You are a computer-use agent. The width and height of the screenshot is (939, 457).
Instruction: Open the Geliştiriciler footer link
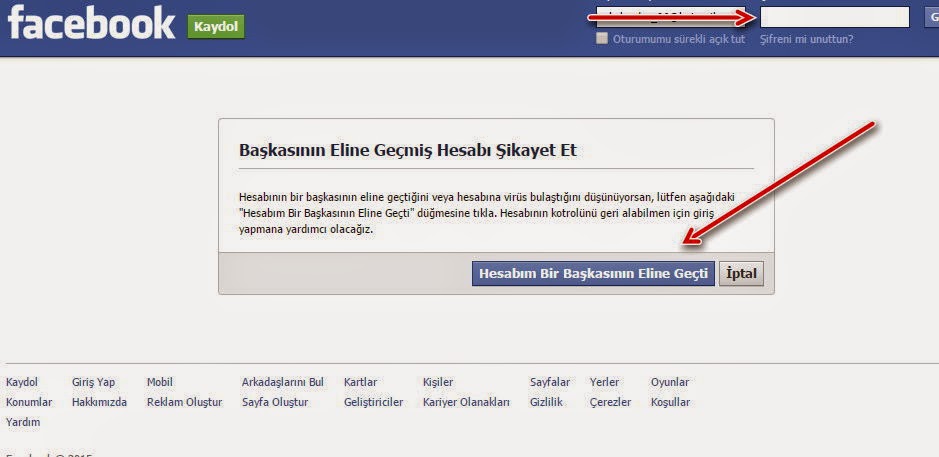click(x=374, y=402)
